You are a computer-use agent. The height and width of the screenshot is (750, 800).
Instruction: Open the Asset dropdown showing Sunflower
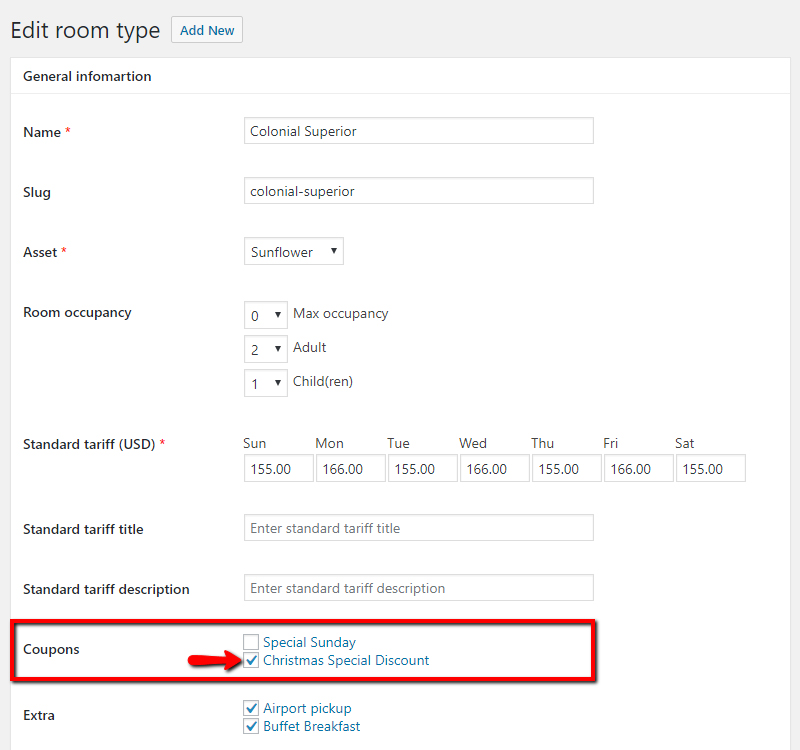[293, 252]
